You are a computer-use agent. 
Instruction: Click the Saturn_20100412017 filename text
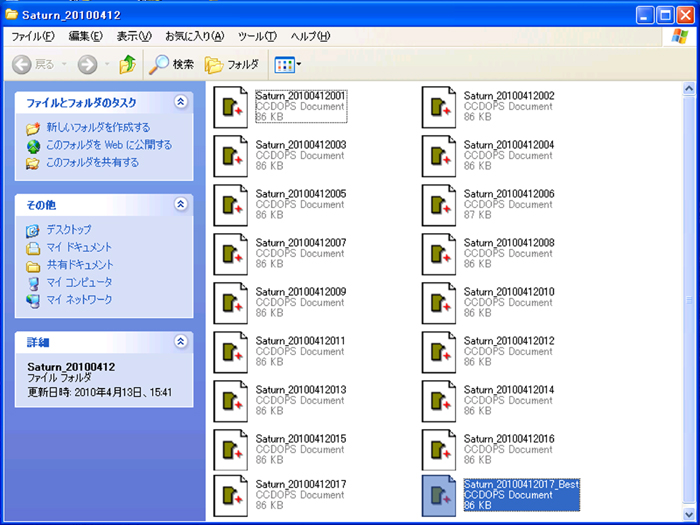(300, 484)
